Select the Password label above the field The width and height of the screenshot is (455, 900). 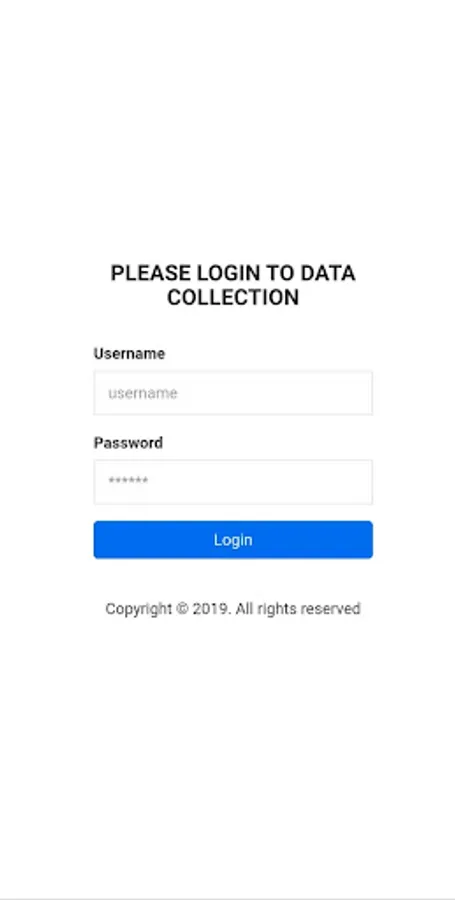tap(129, 443)
